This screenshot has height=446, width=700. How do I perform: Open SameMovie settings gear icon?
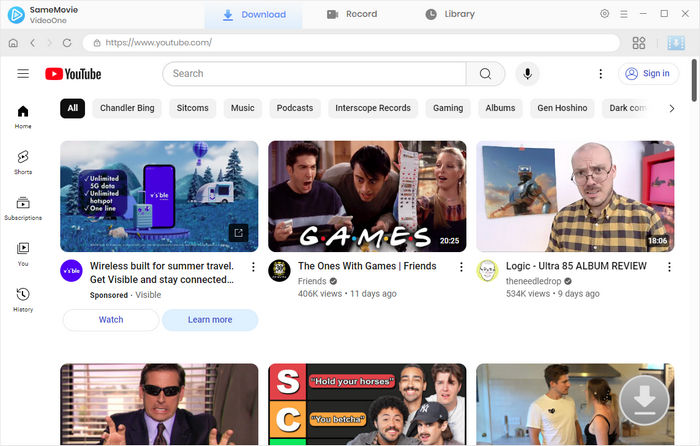(604, 14)
